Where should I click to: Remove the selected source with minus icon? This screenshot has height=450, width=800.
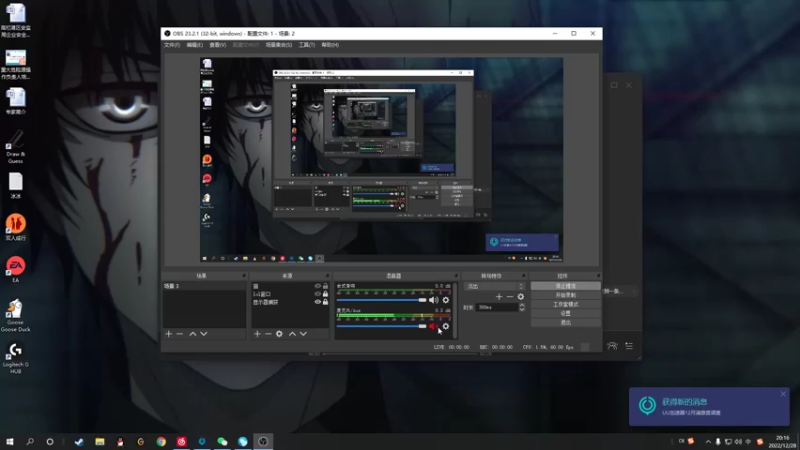(x=268, y=334)
